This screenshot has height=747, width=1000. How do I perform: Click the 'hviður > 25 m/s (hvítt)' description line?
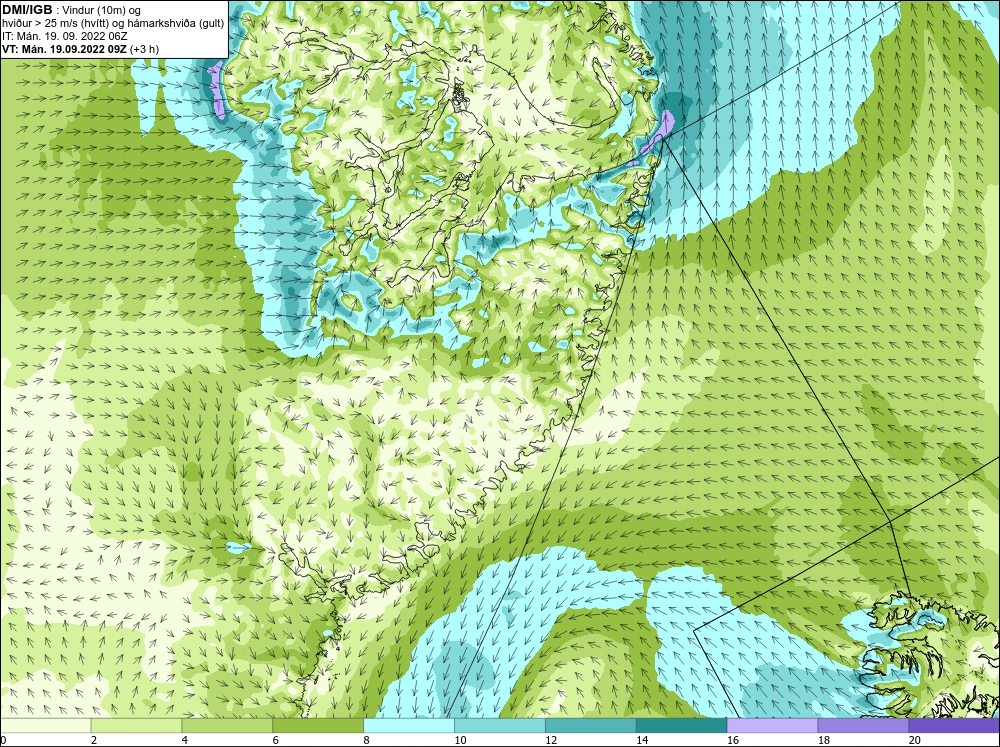click(113, 23)
